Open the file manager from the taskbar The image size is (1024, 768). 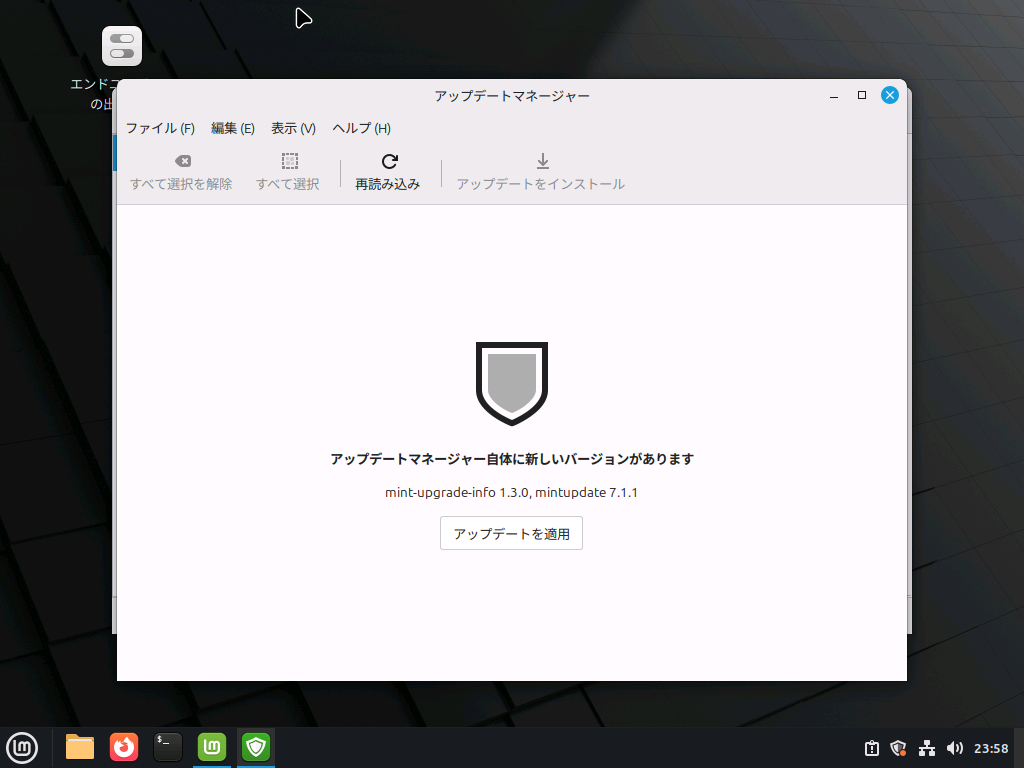[x=79, y=747]
